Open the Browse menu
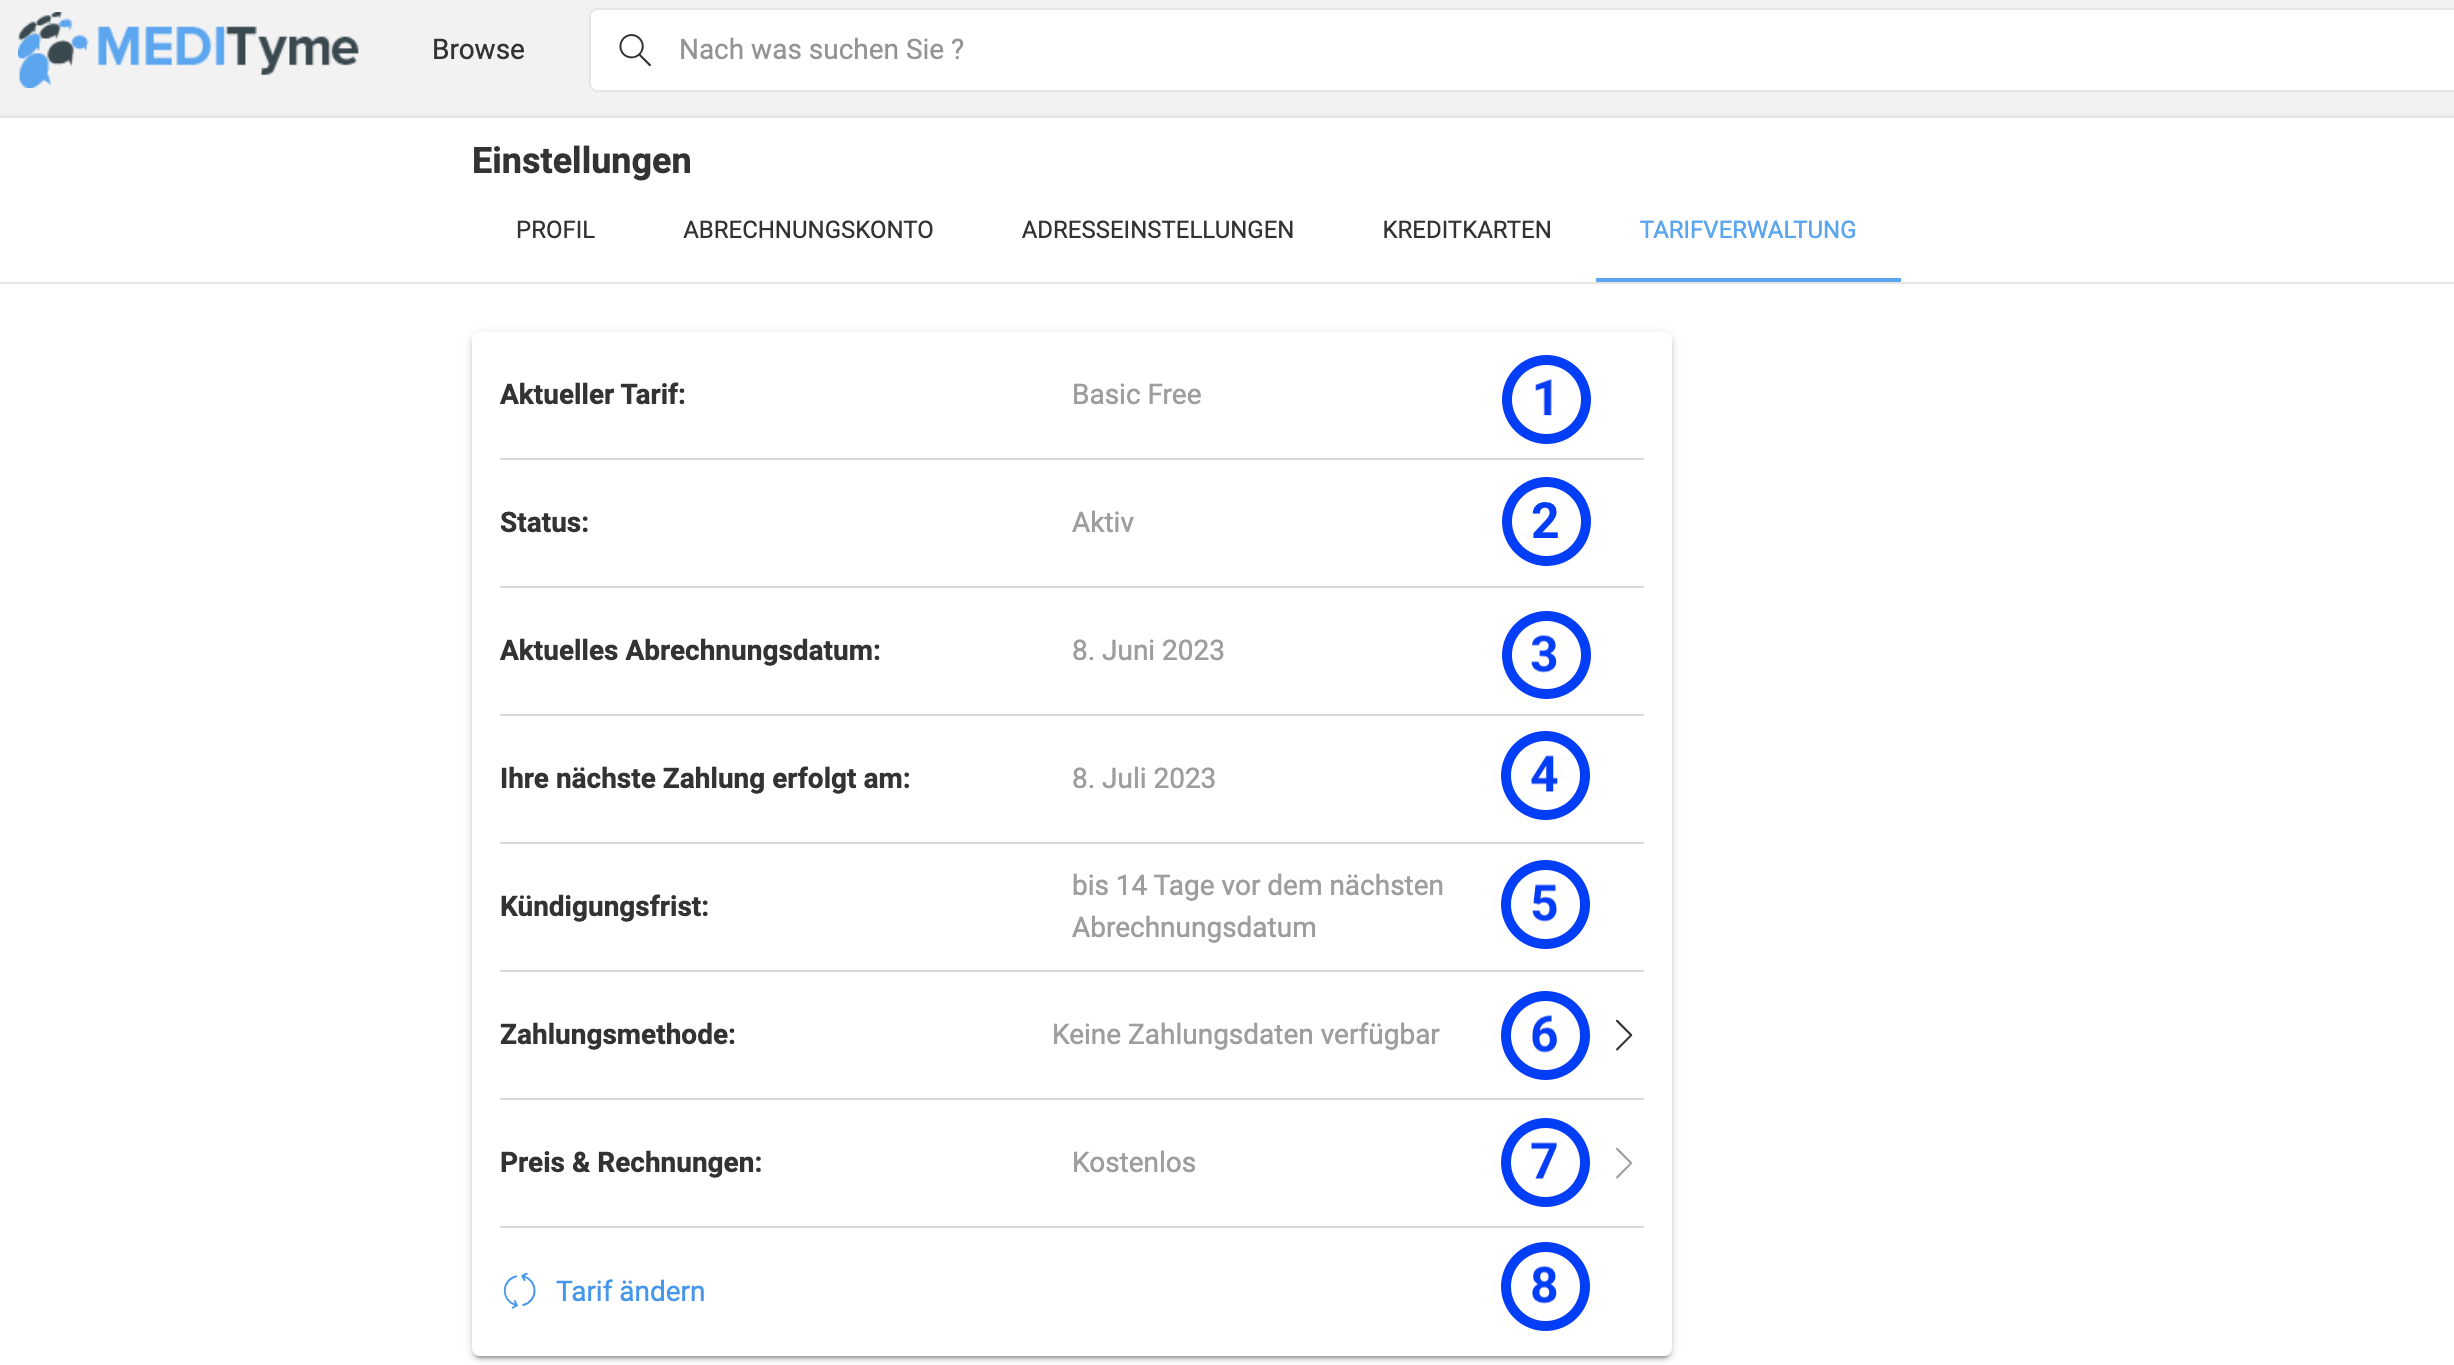Image resolution: width=2454 pixels, height=1365 pixels. pos(478,49)
